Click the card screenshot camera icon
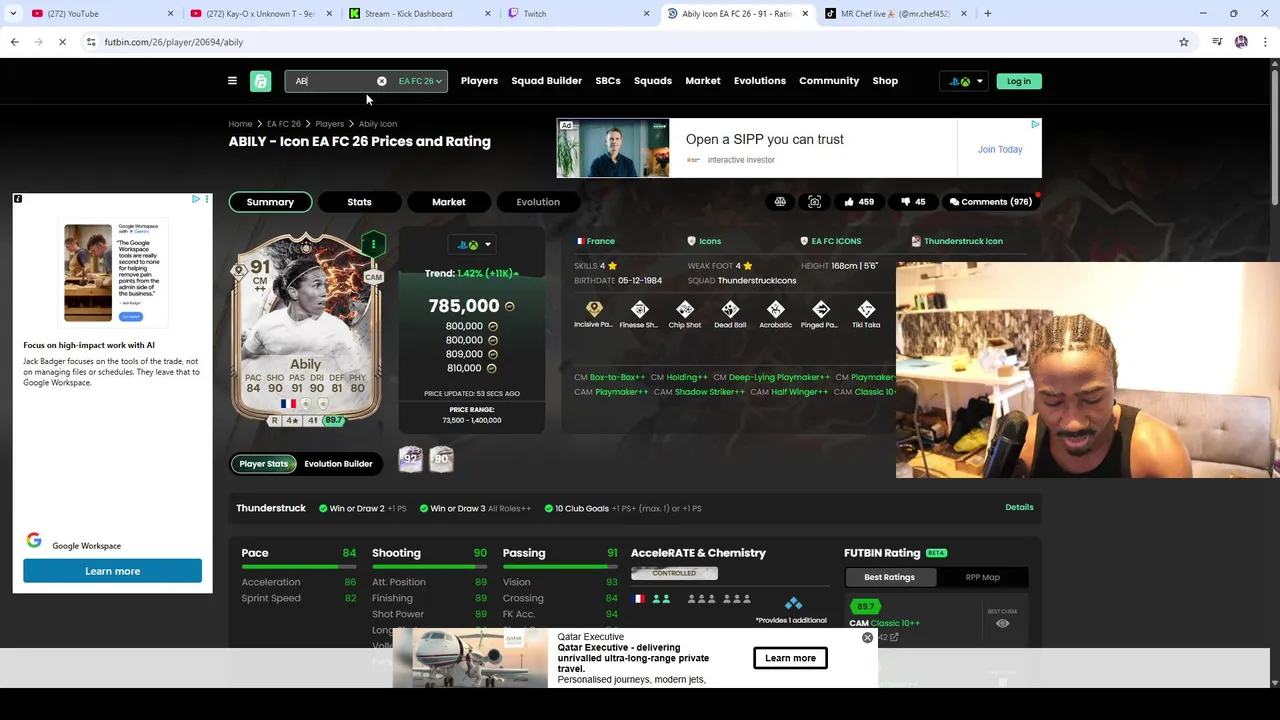1280x720 pixels. pos(814,202)
